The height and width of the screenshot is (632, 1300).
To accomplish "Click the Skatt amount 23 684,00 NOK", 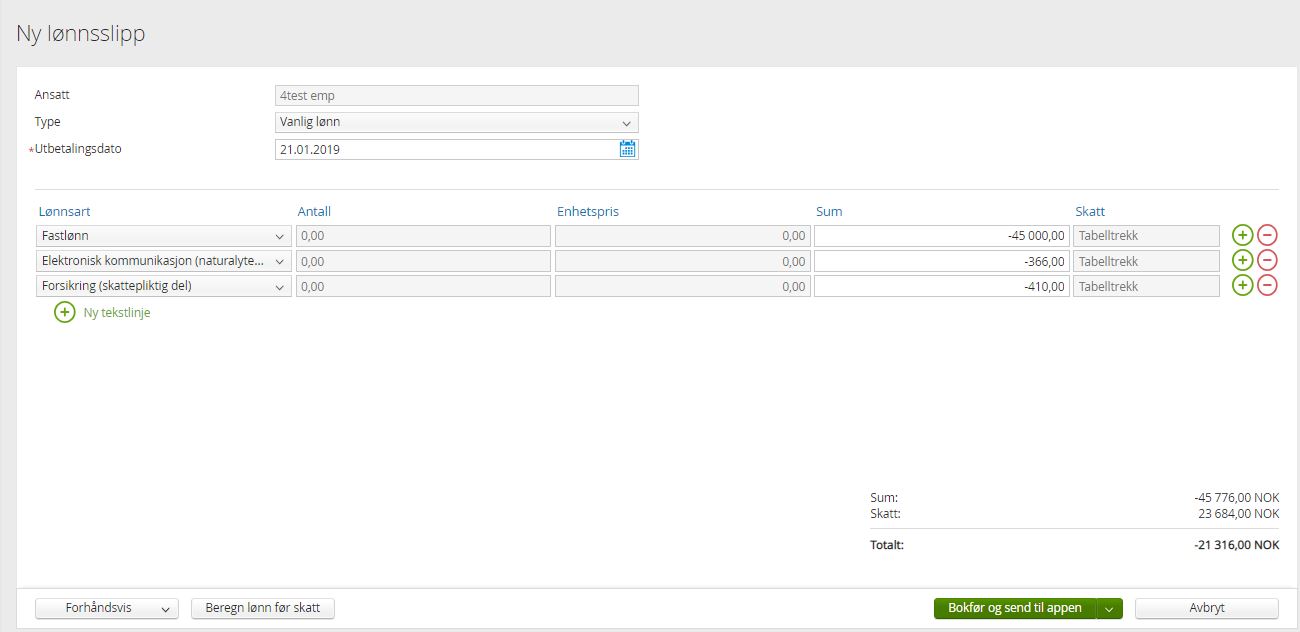I will [x=1239, y=513].
